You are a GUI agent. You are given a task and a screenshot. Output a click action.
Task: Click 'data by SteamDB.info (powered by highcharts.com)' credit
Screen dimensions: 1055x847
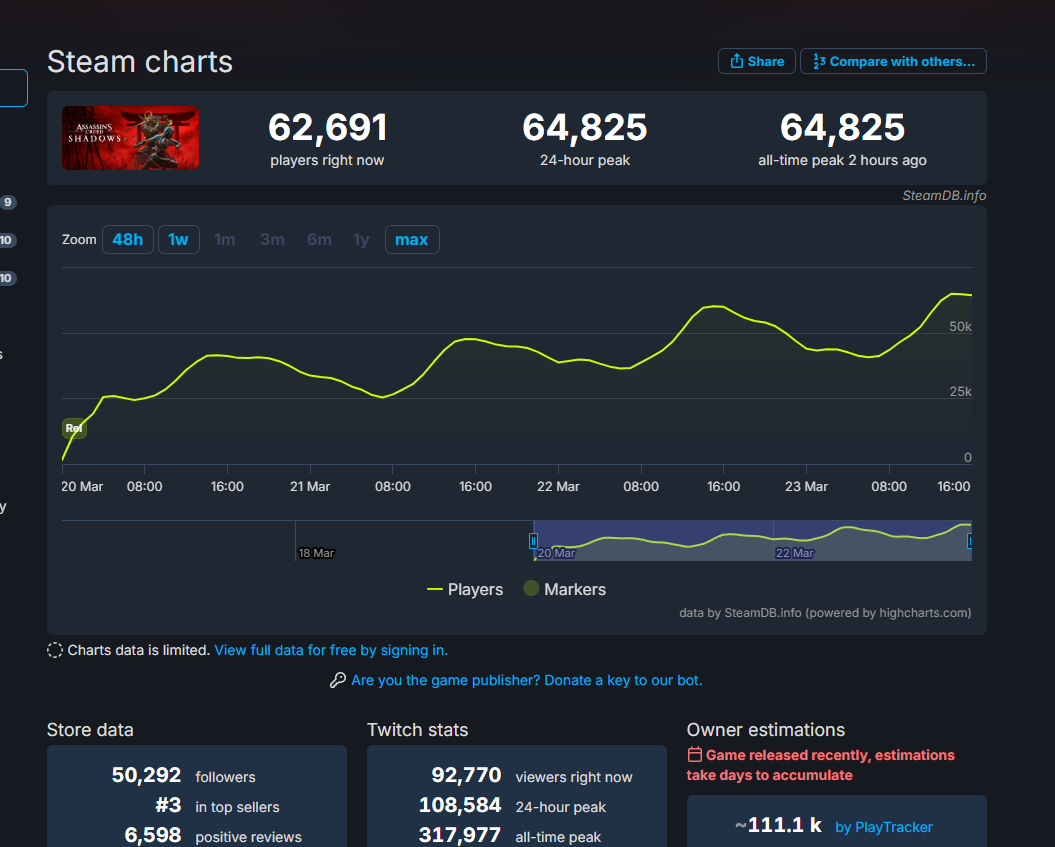tap(826, 613)
